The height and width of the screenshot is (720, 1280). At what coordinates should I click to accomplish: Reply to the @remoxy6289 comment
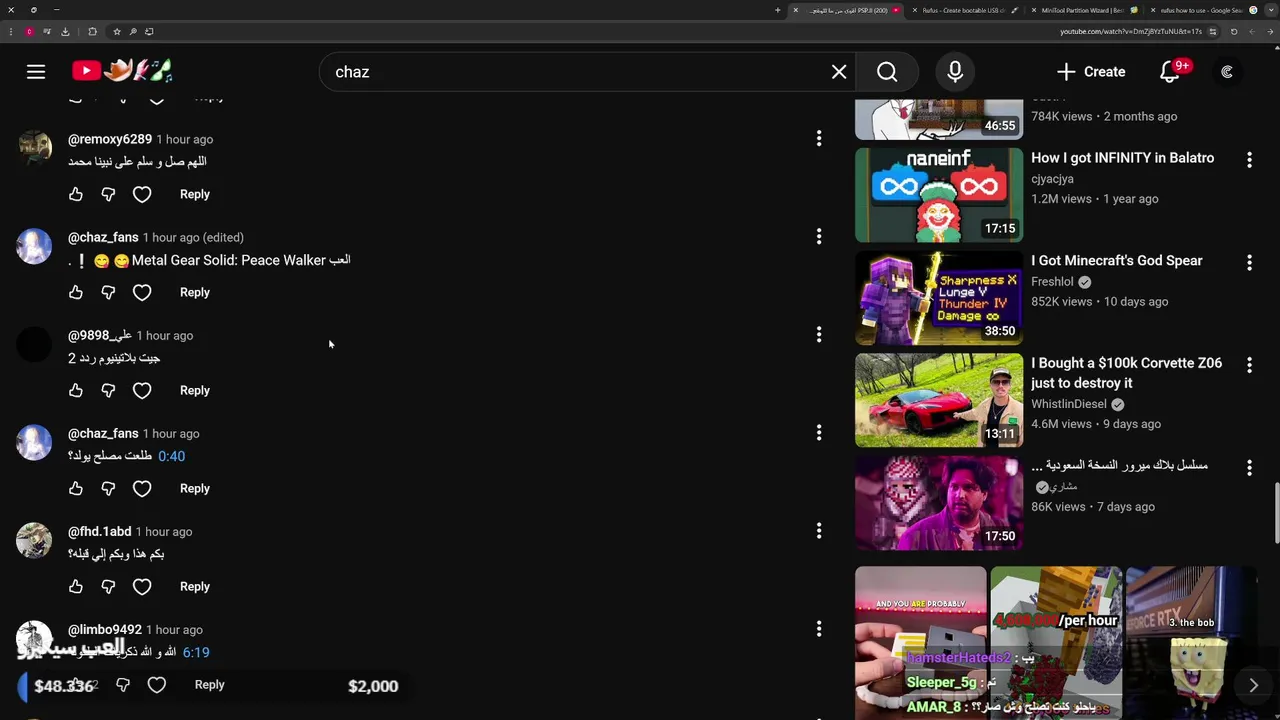195,194
